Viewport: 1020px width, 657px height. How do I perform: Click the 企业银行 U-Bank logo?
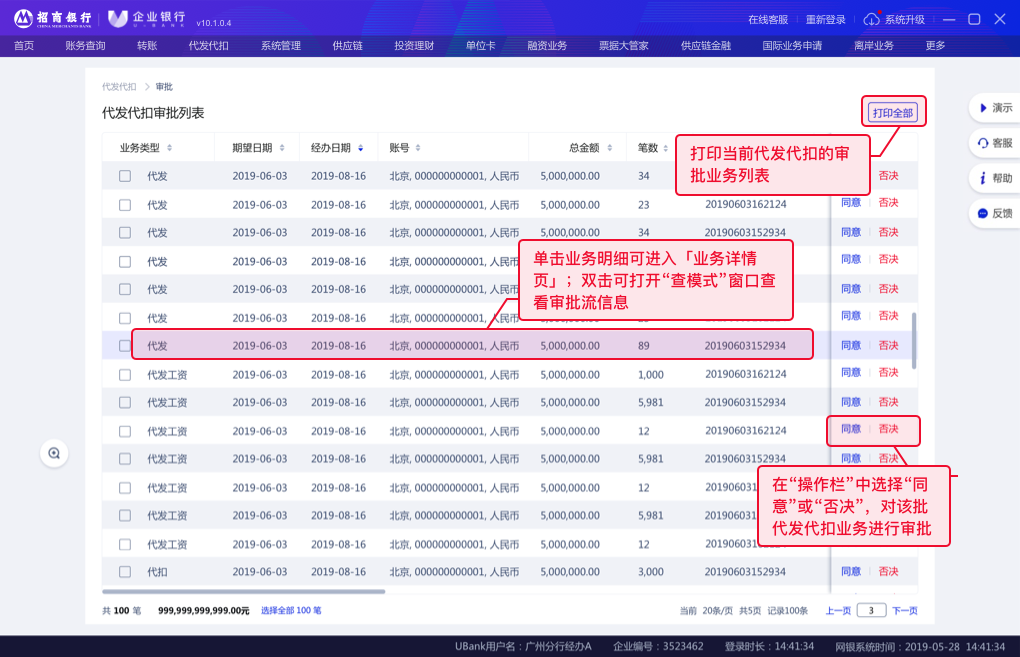(x=147, y=19)
